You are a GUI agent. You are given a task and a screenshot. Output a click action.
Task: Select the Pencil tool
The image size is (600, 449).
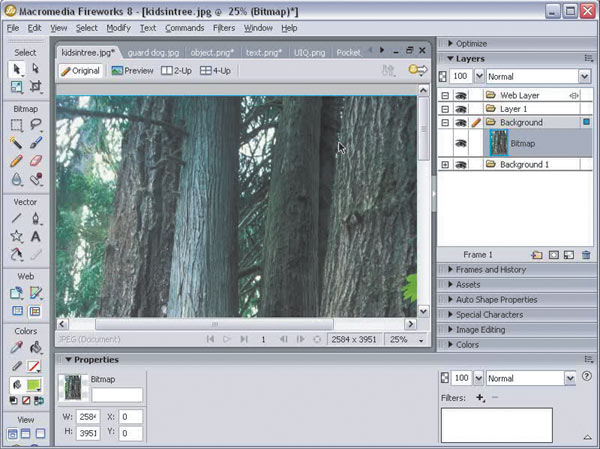(x=16, y=160)
